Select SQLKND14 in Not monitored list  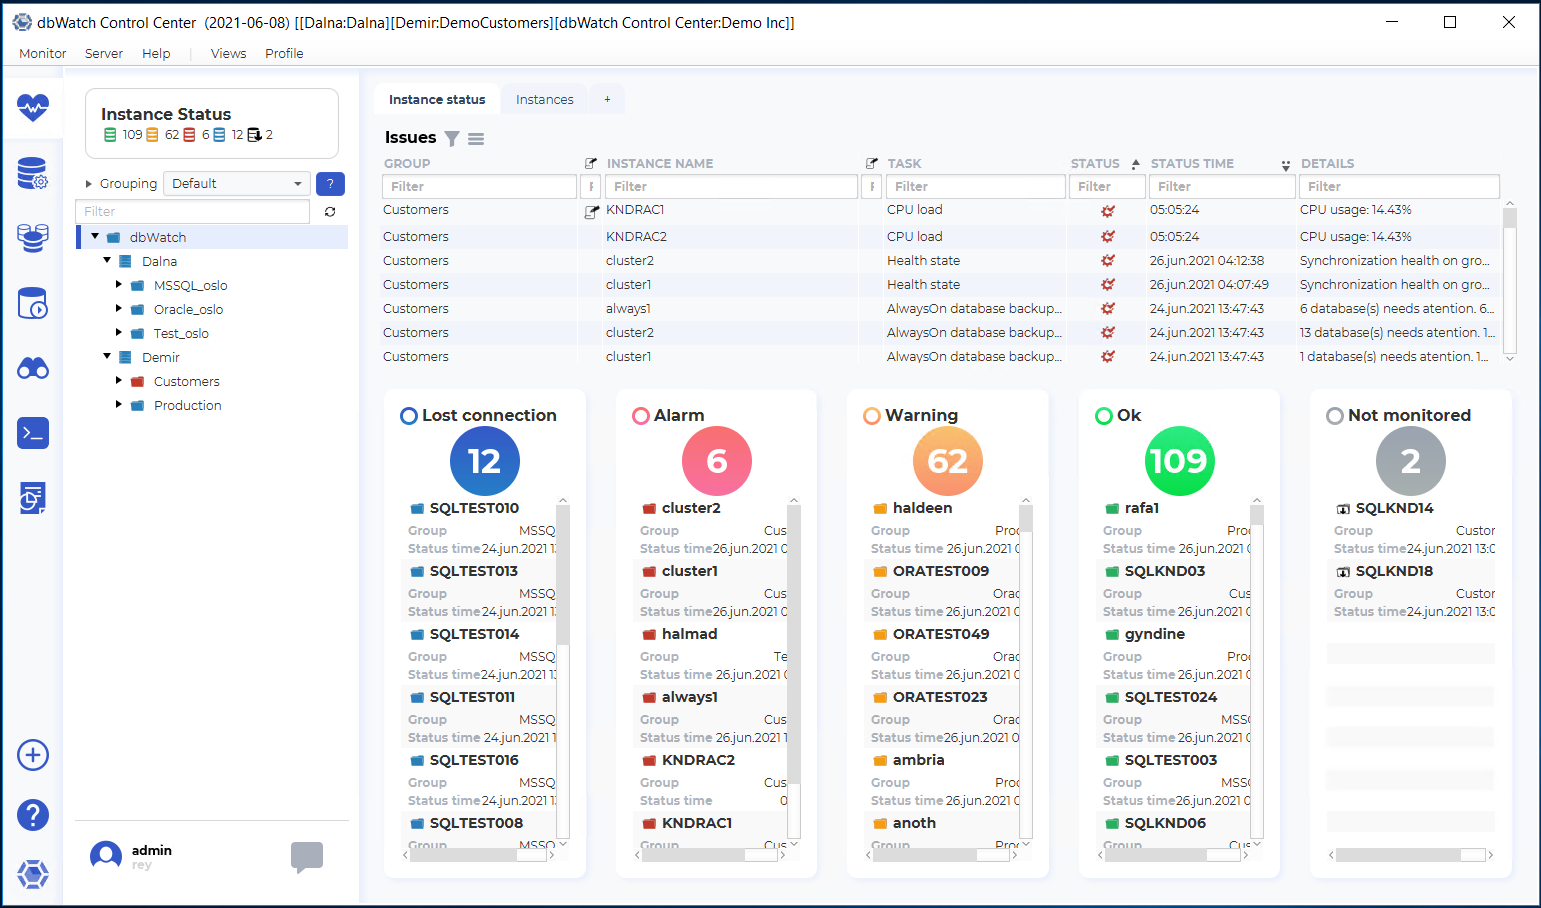point(1394,508)
